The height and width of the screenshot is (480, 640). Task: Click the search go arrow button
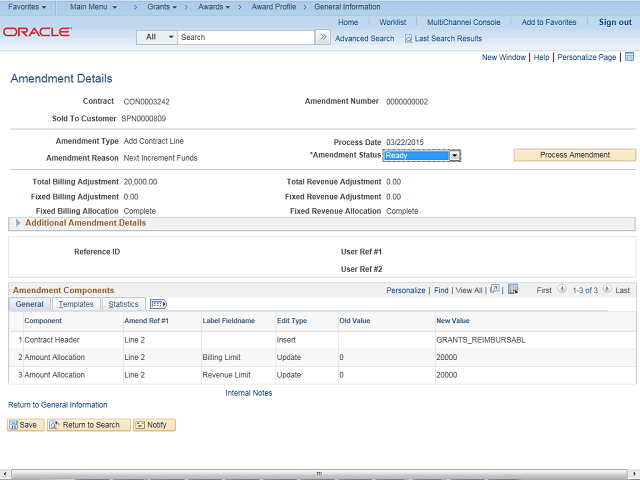click(323, 37)
